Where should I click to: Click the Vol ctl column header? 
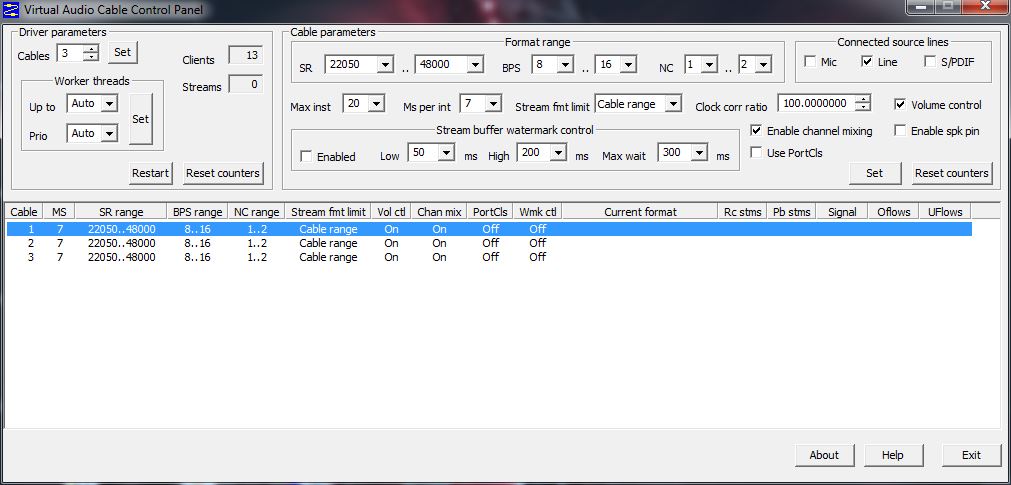pos(391,212)
